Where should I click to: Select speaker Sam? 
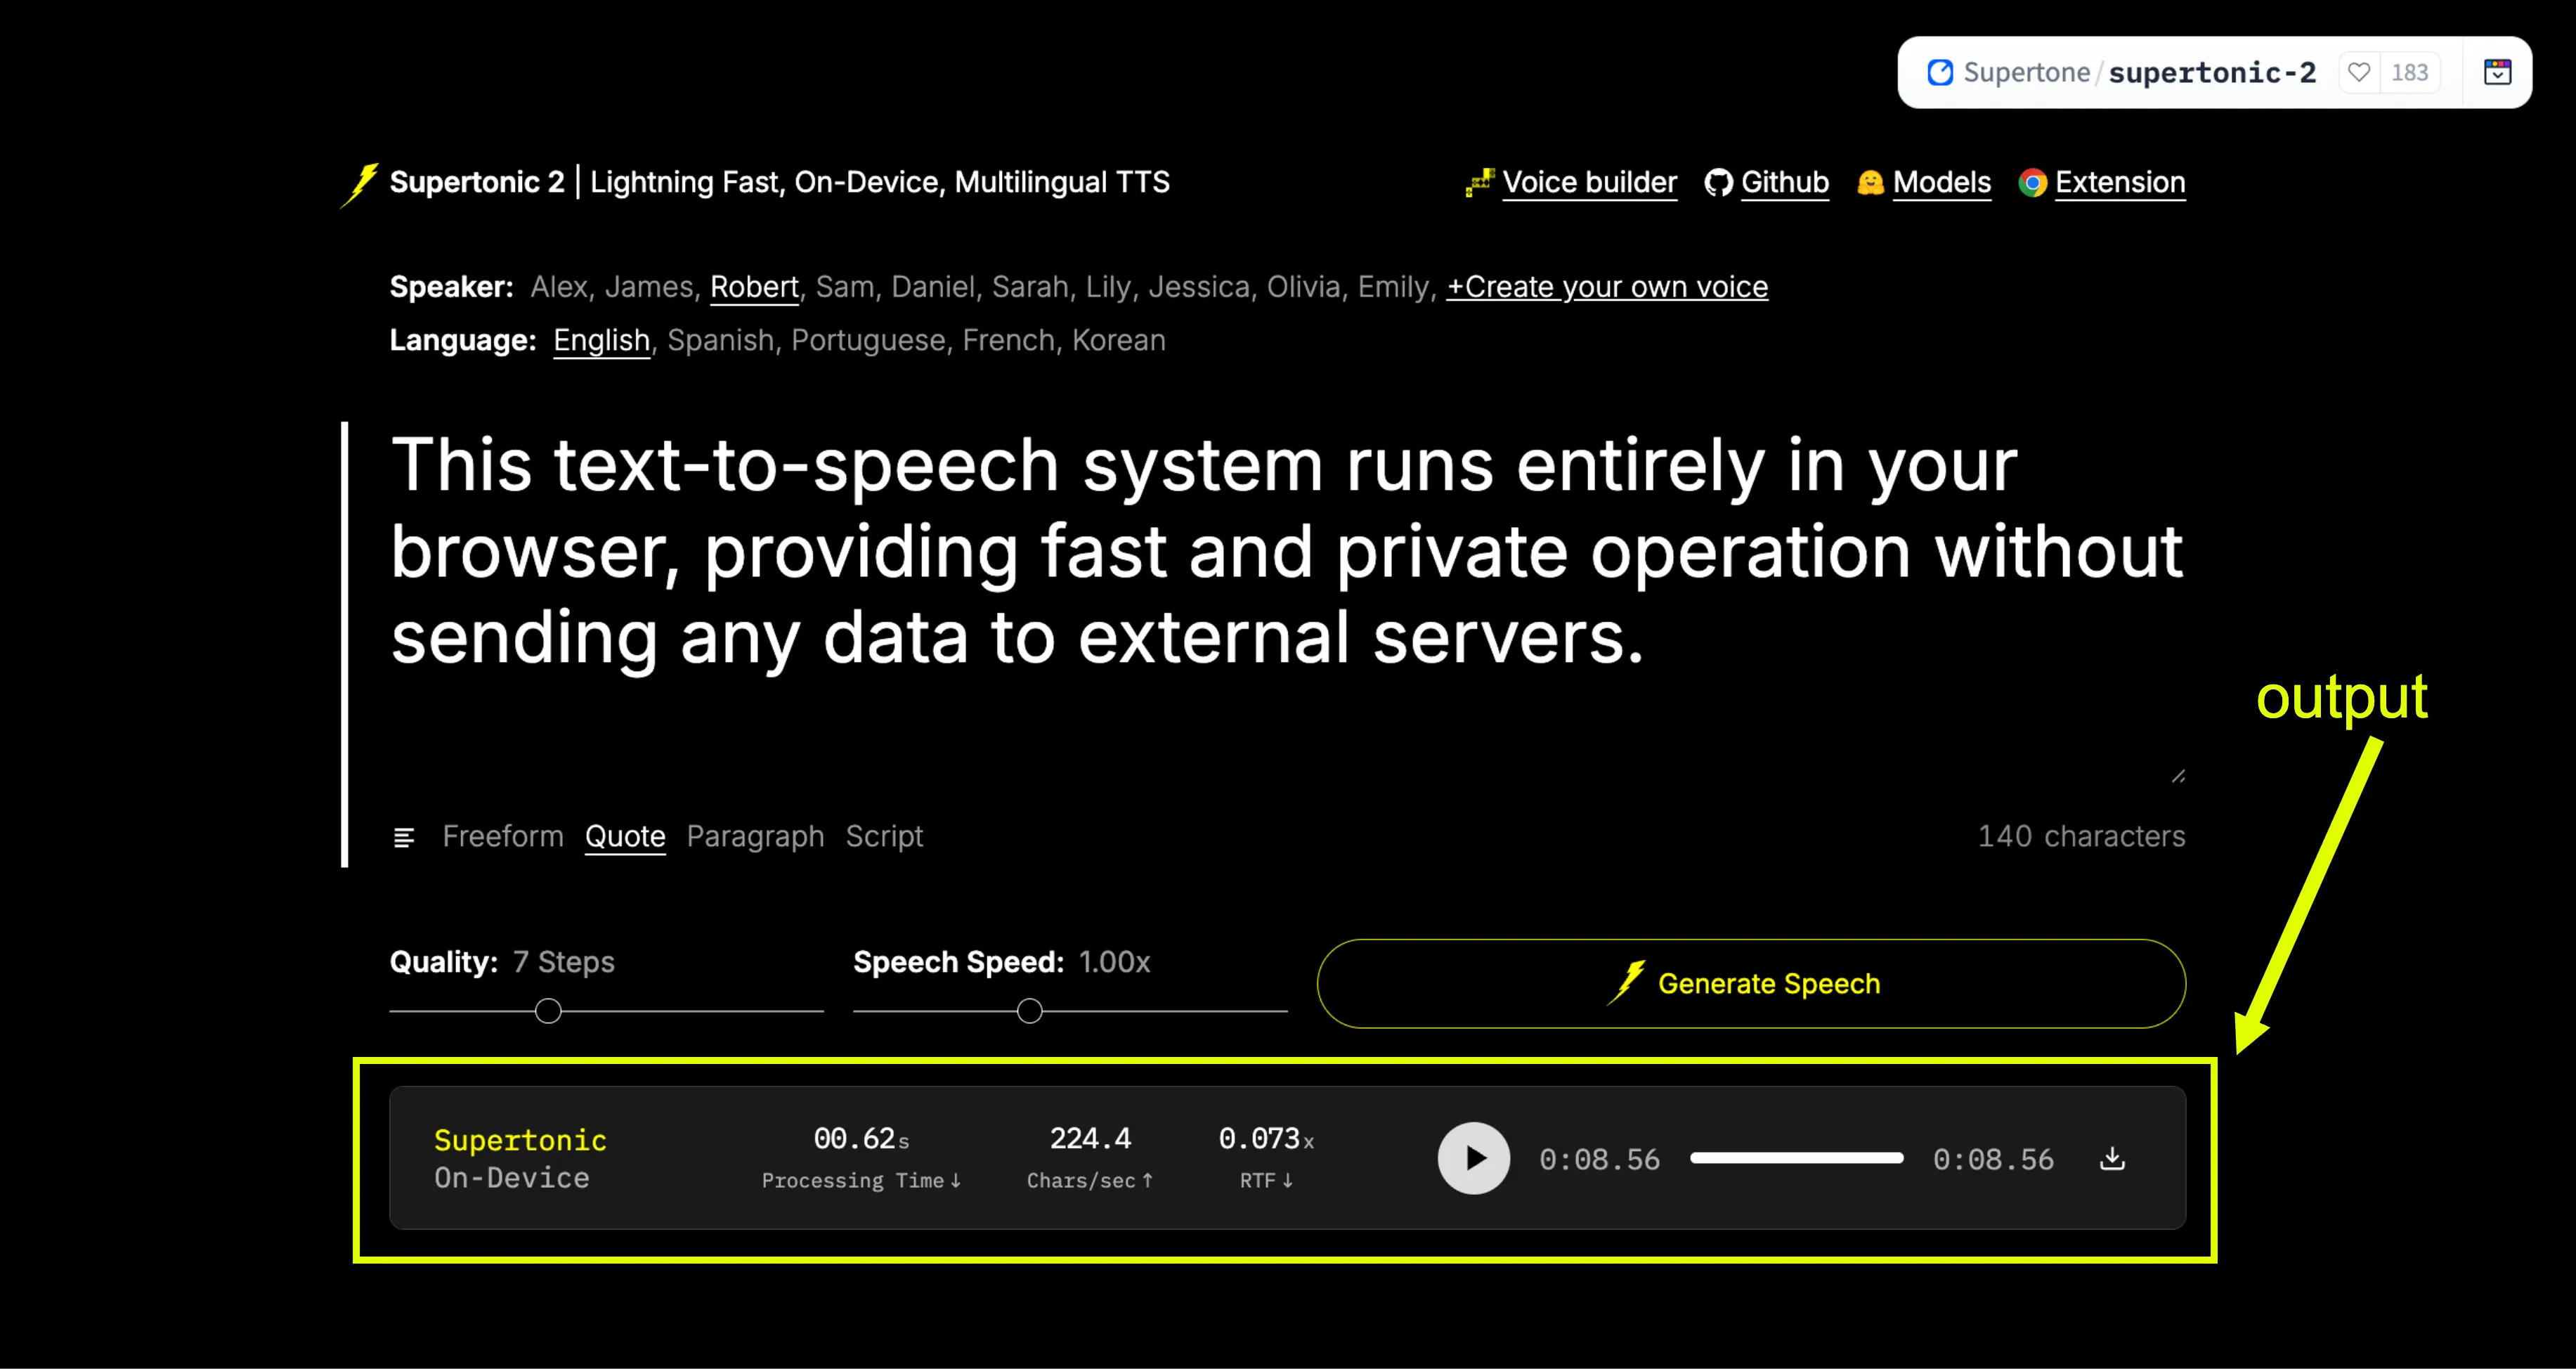tap(845, 287)
